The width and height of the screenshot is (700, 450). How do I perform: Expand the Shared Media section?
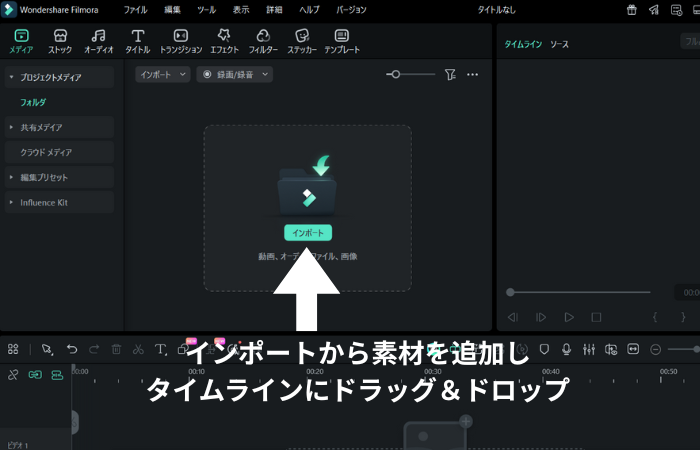11,127
